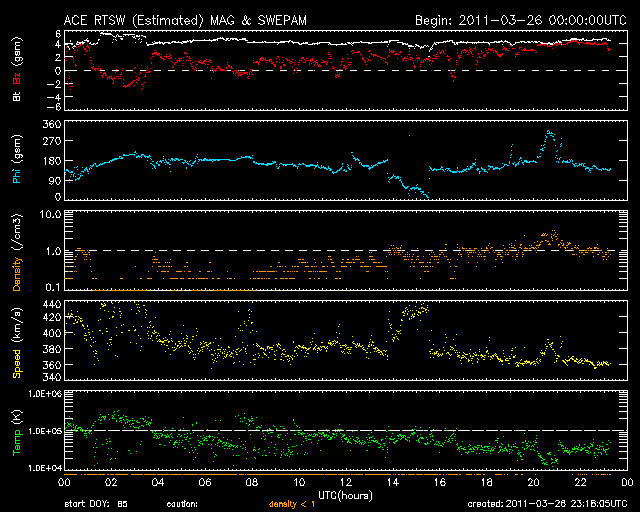
Task: Click the '6' tick label on Bt Bz panel
Action: (x=58, y=33)
